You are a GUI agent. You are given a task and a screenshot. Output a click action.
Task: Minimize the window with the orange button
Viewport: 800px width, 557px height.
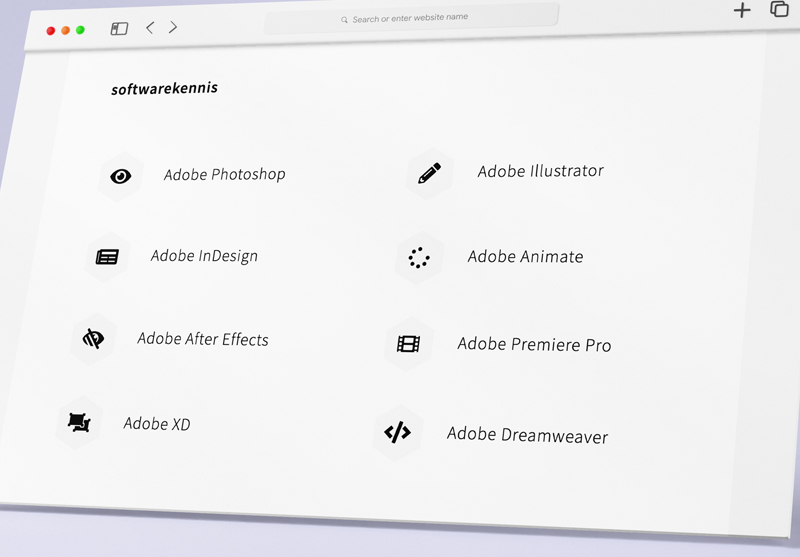pyautogui.click(x=65, y=31)
